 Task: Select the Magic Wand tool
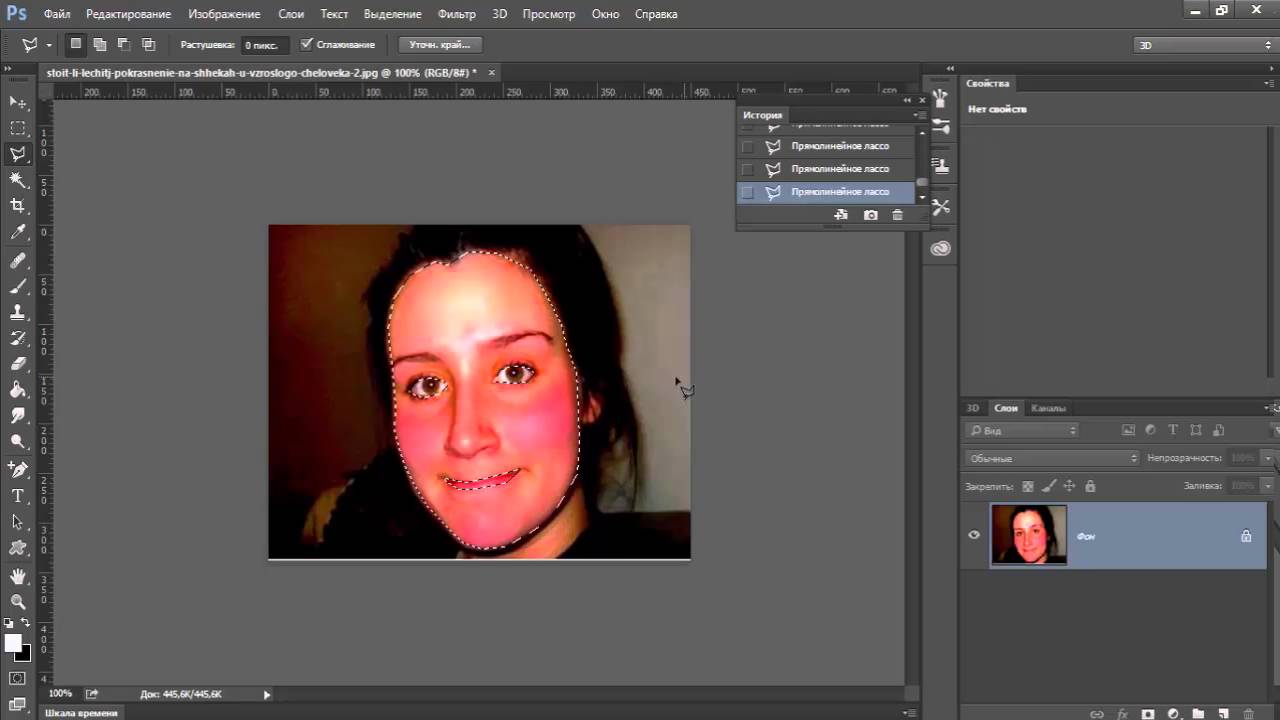click(18, 180)
